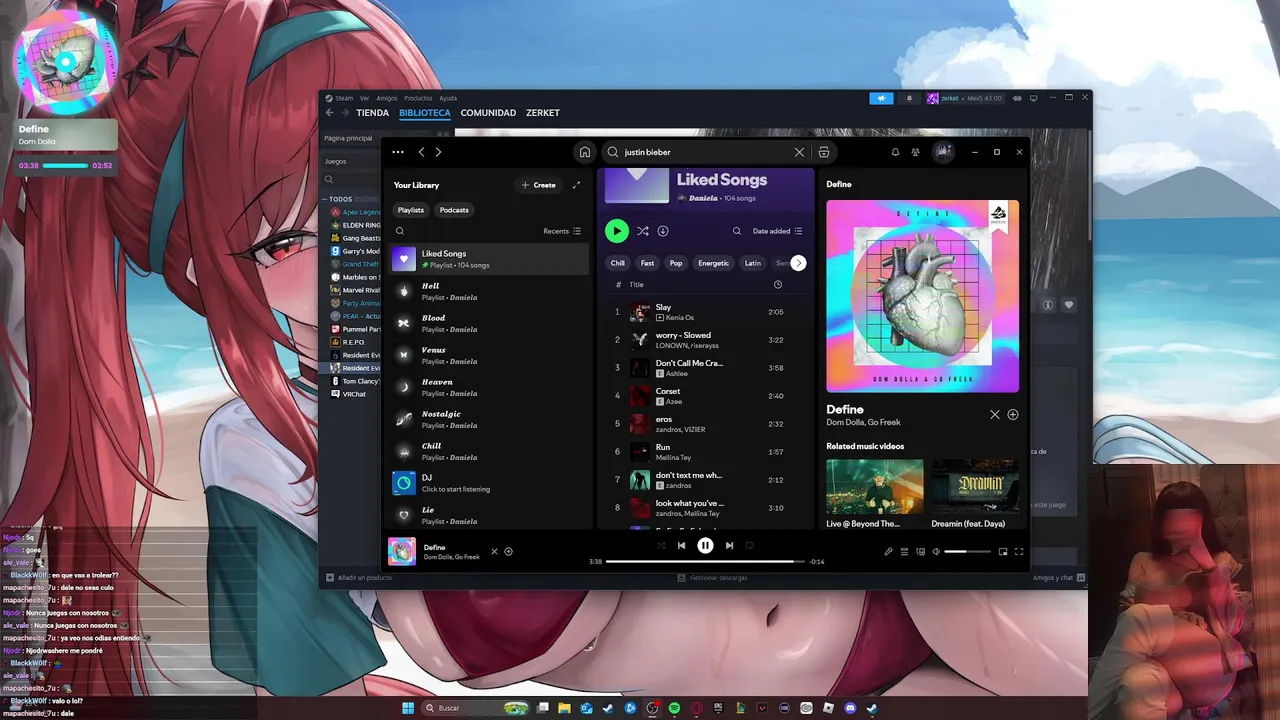Screen dimensions: 1280x720
Task: Select the Chill filter chip
Action: tap(618, 263)
